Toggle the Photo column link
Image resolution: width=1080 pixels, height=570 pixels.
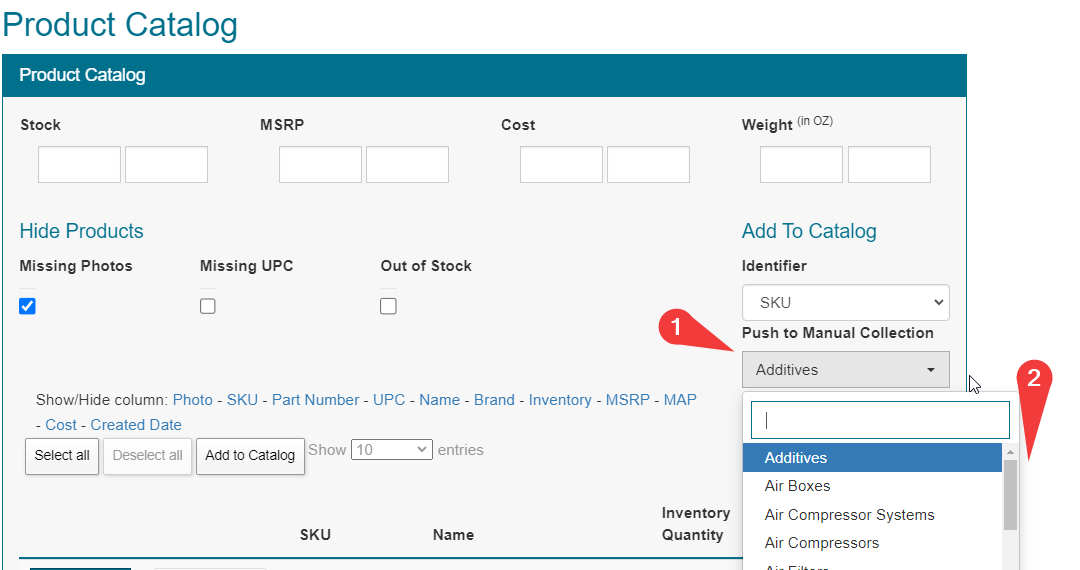(x=193, y=400)
